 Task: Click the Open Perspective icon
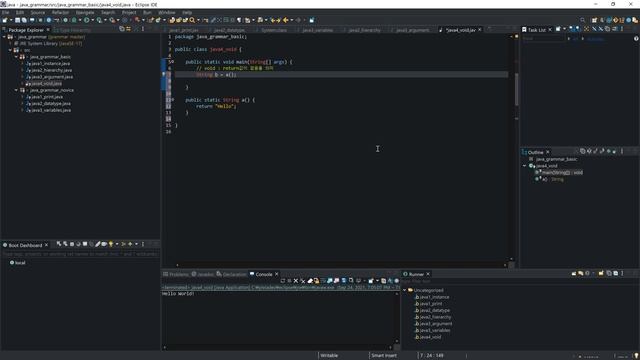point(594,20)
